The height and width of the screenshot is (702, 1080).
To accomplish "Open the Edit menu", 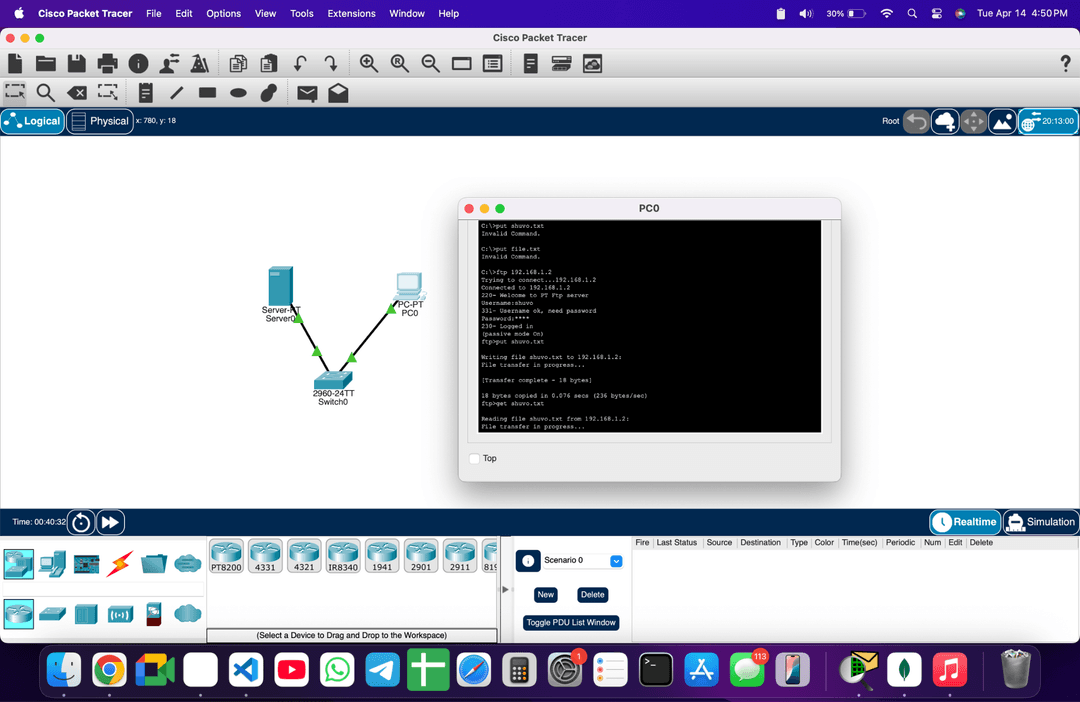I will (184, 13).
